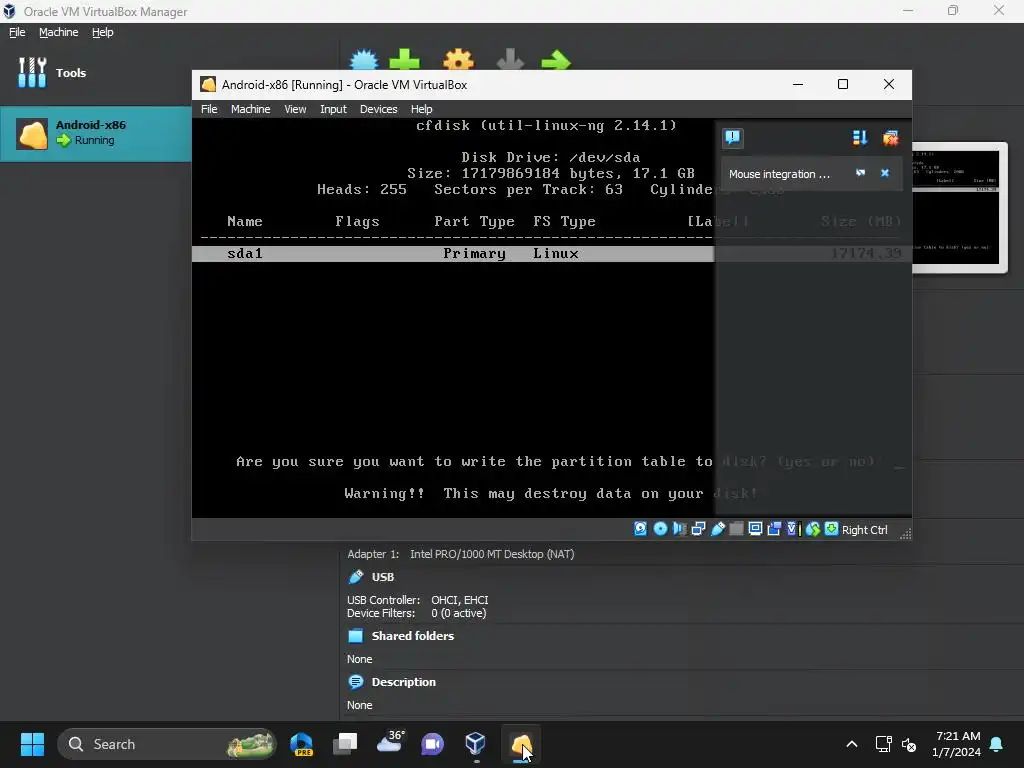Open Help menu in VM window

pyautogui.click(x=421, y=109)
